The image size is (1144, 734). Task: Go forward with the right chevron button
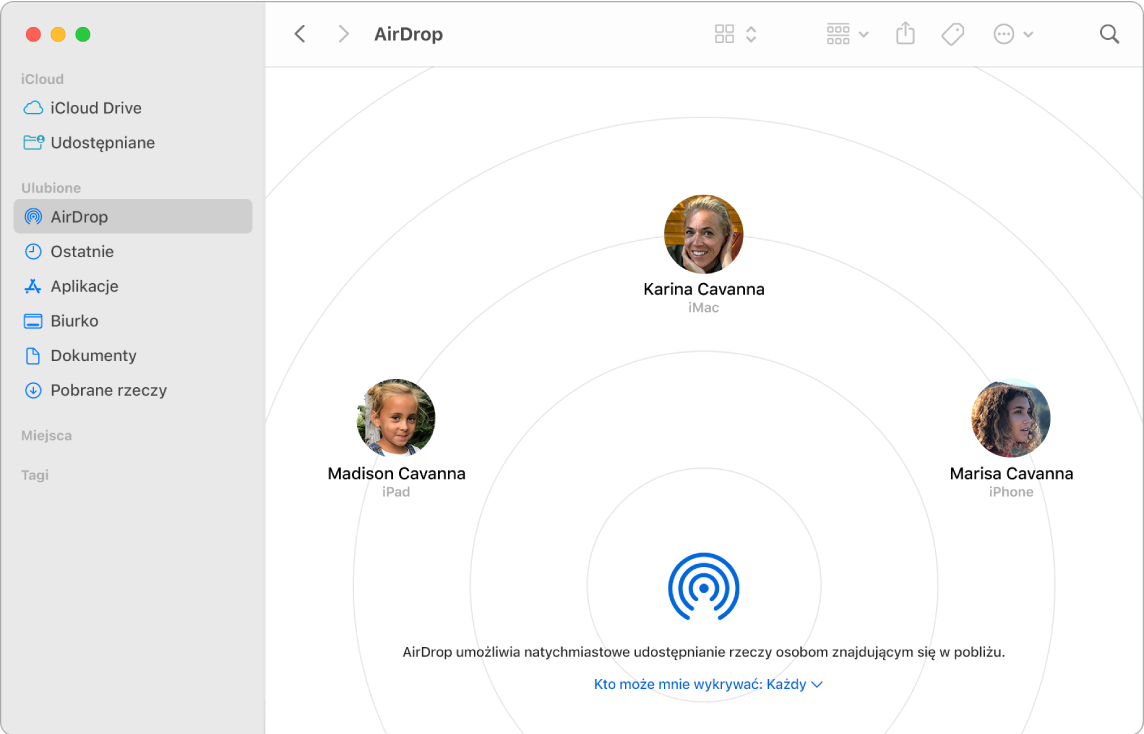[343, 34]
